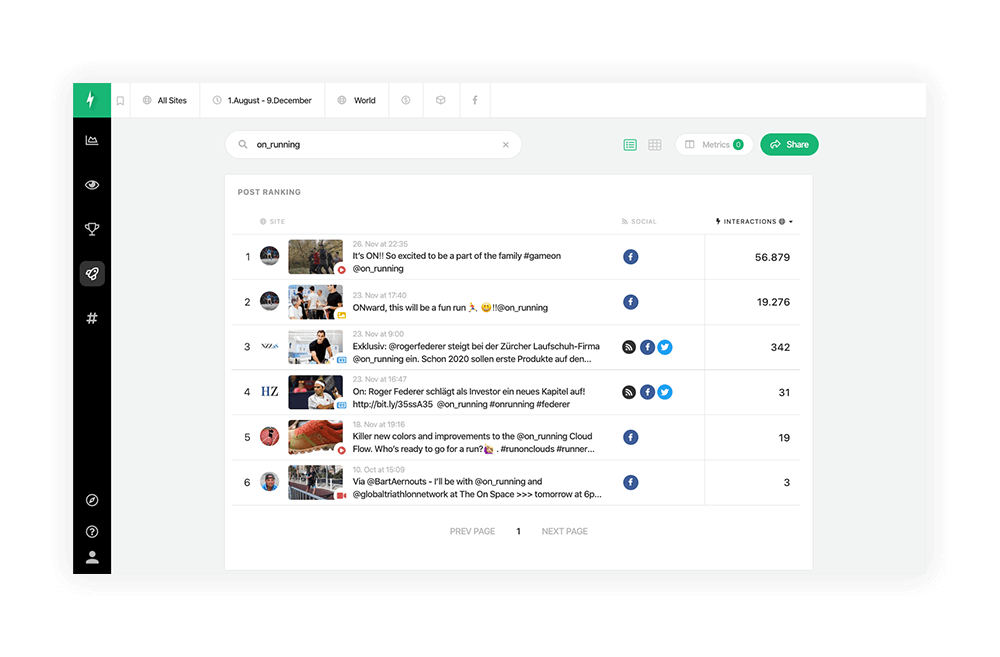Open the World region filter
Image resolution: width=1000 pixels, height=657 pixels.
coord(357,101)
